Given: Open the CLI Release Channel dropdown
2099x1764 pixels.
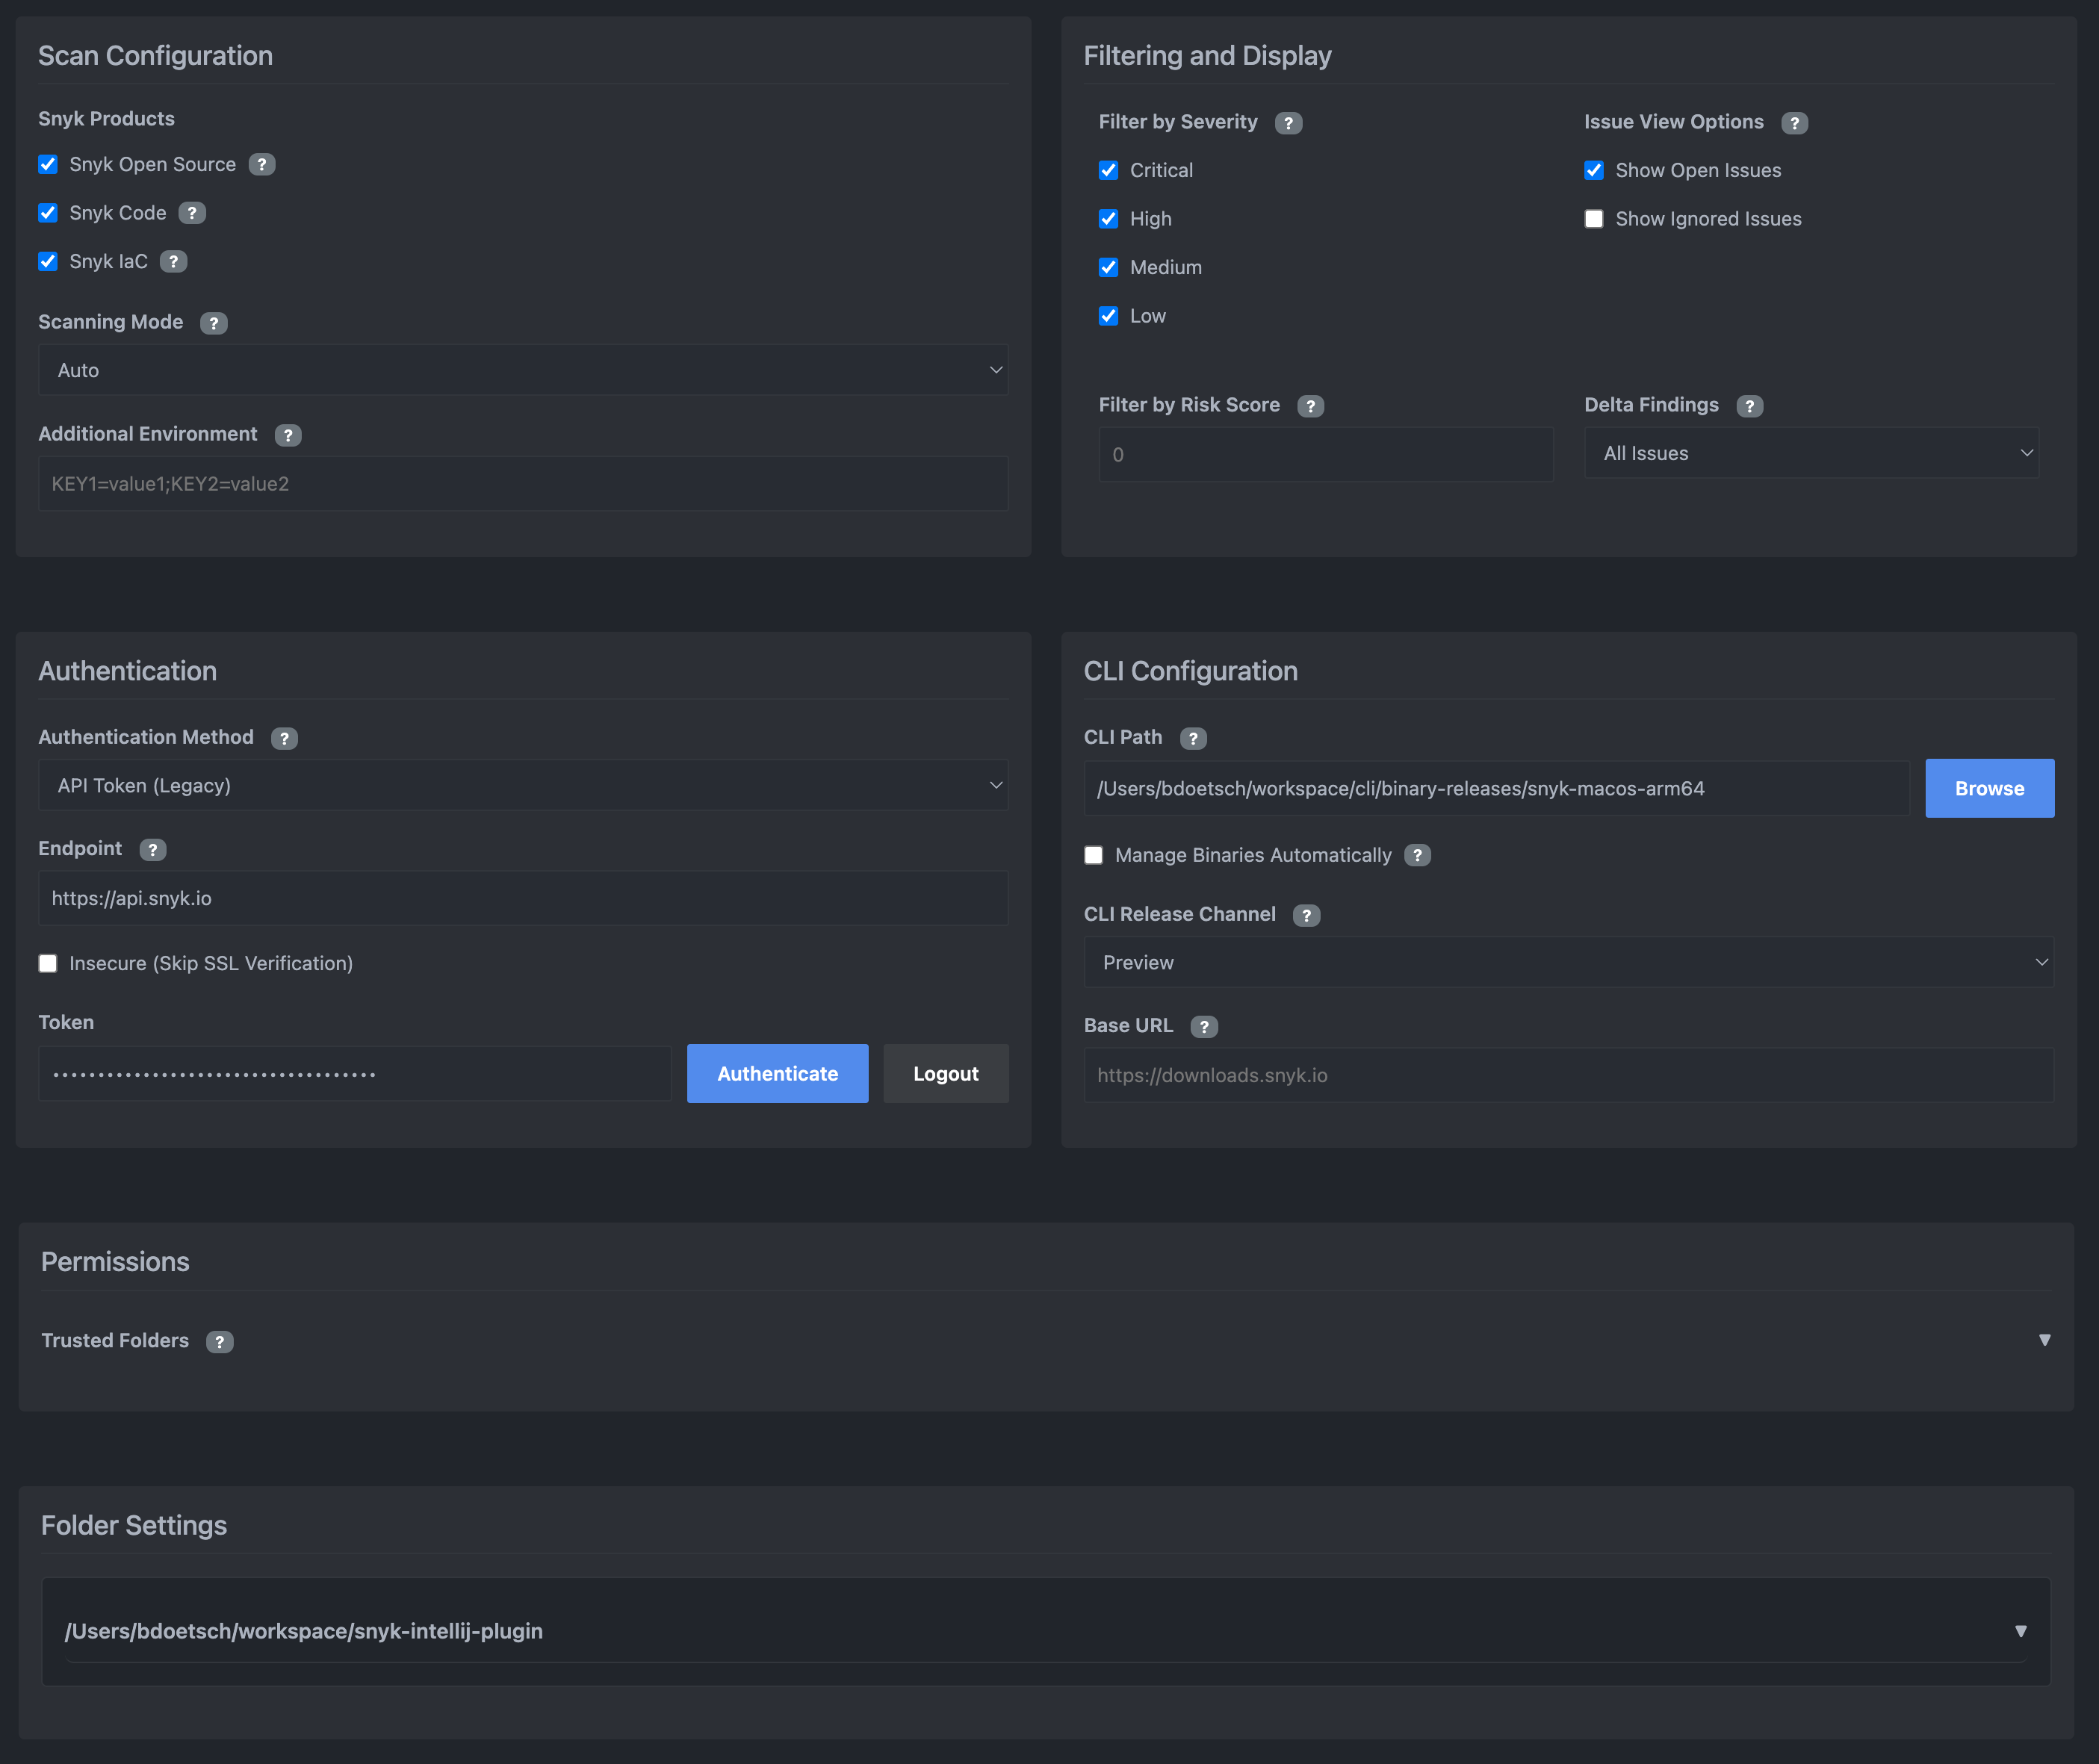Looking at the screenshot, I should 1568,962.
